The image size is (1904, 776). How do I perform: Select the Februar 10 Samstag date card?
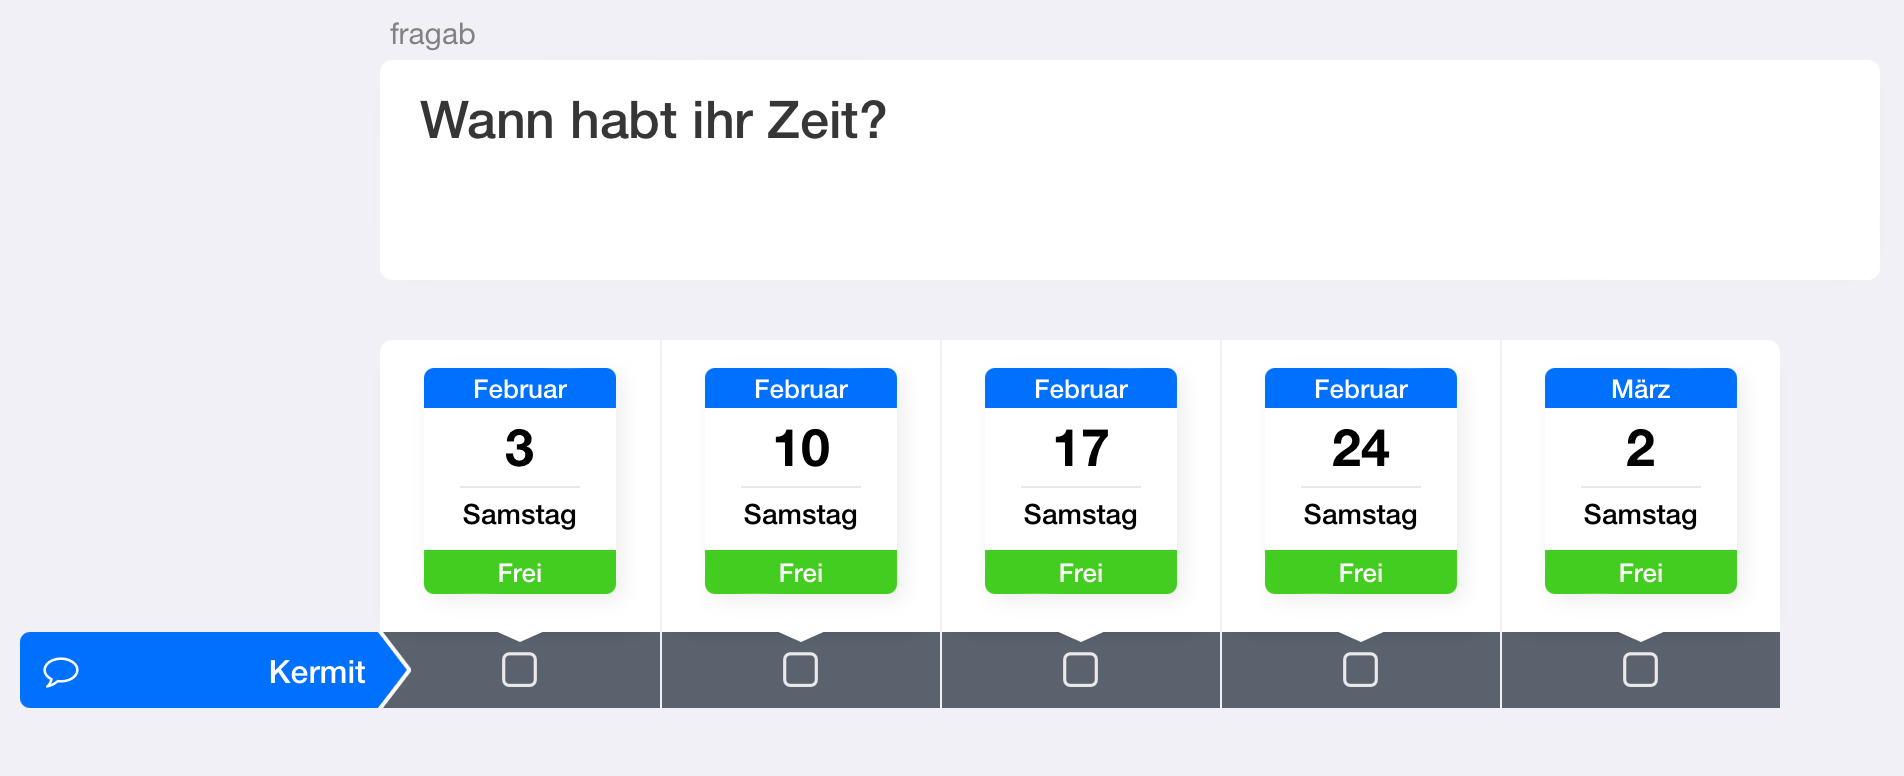800,470
